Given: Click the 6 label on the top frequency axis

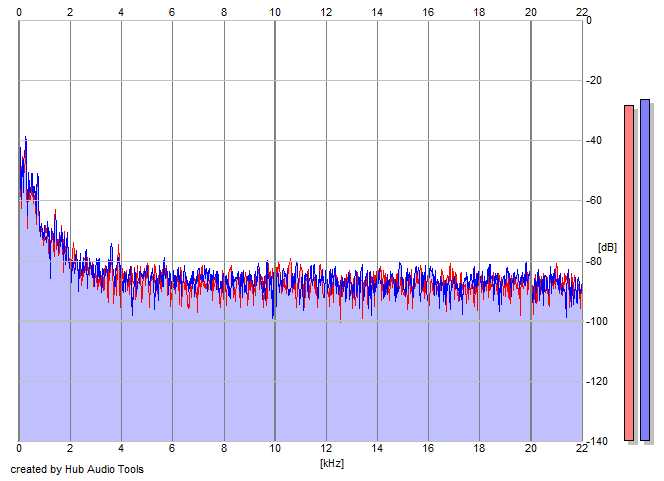Looking at the screenshot, I should (172, 12).
